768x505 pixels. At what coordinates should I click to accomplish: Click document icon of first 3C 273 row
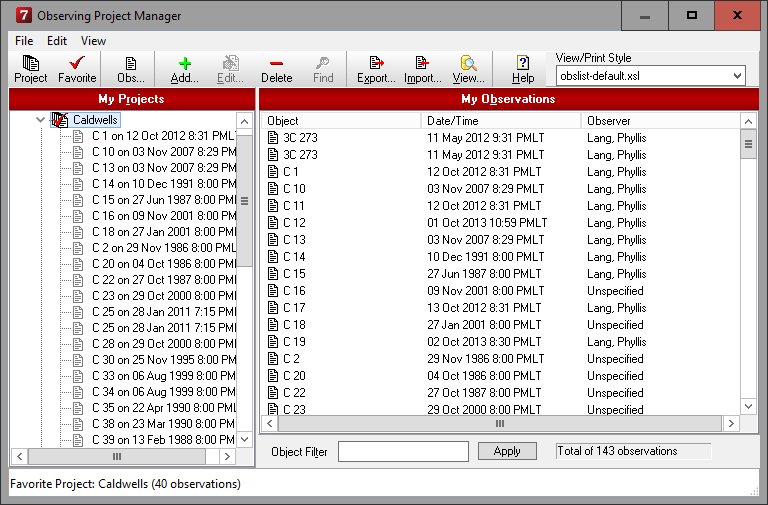click(x=273, y=138)
